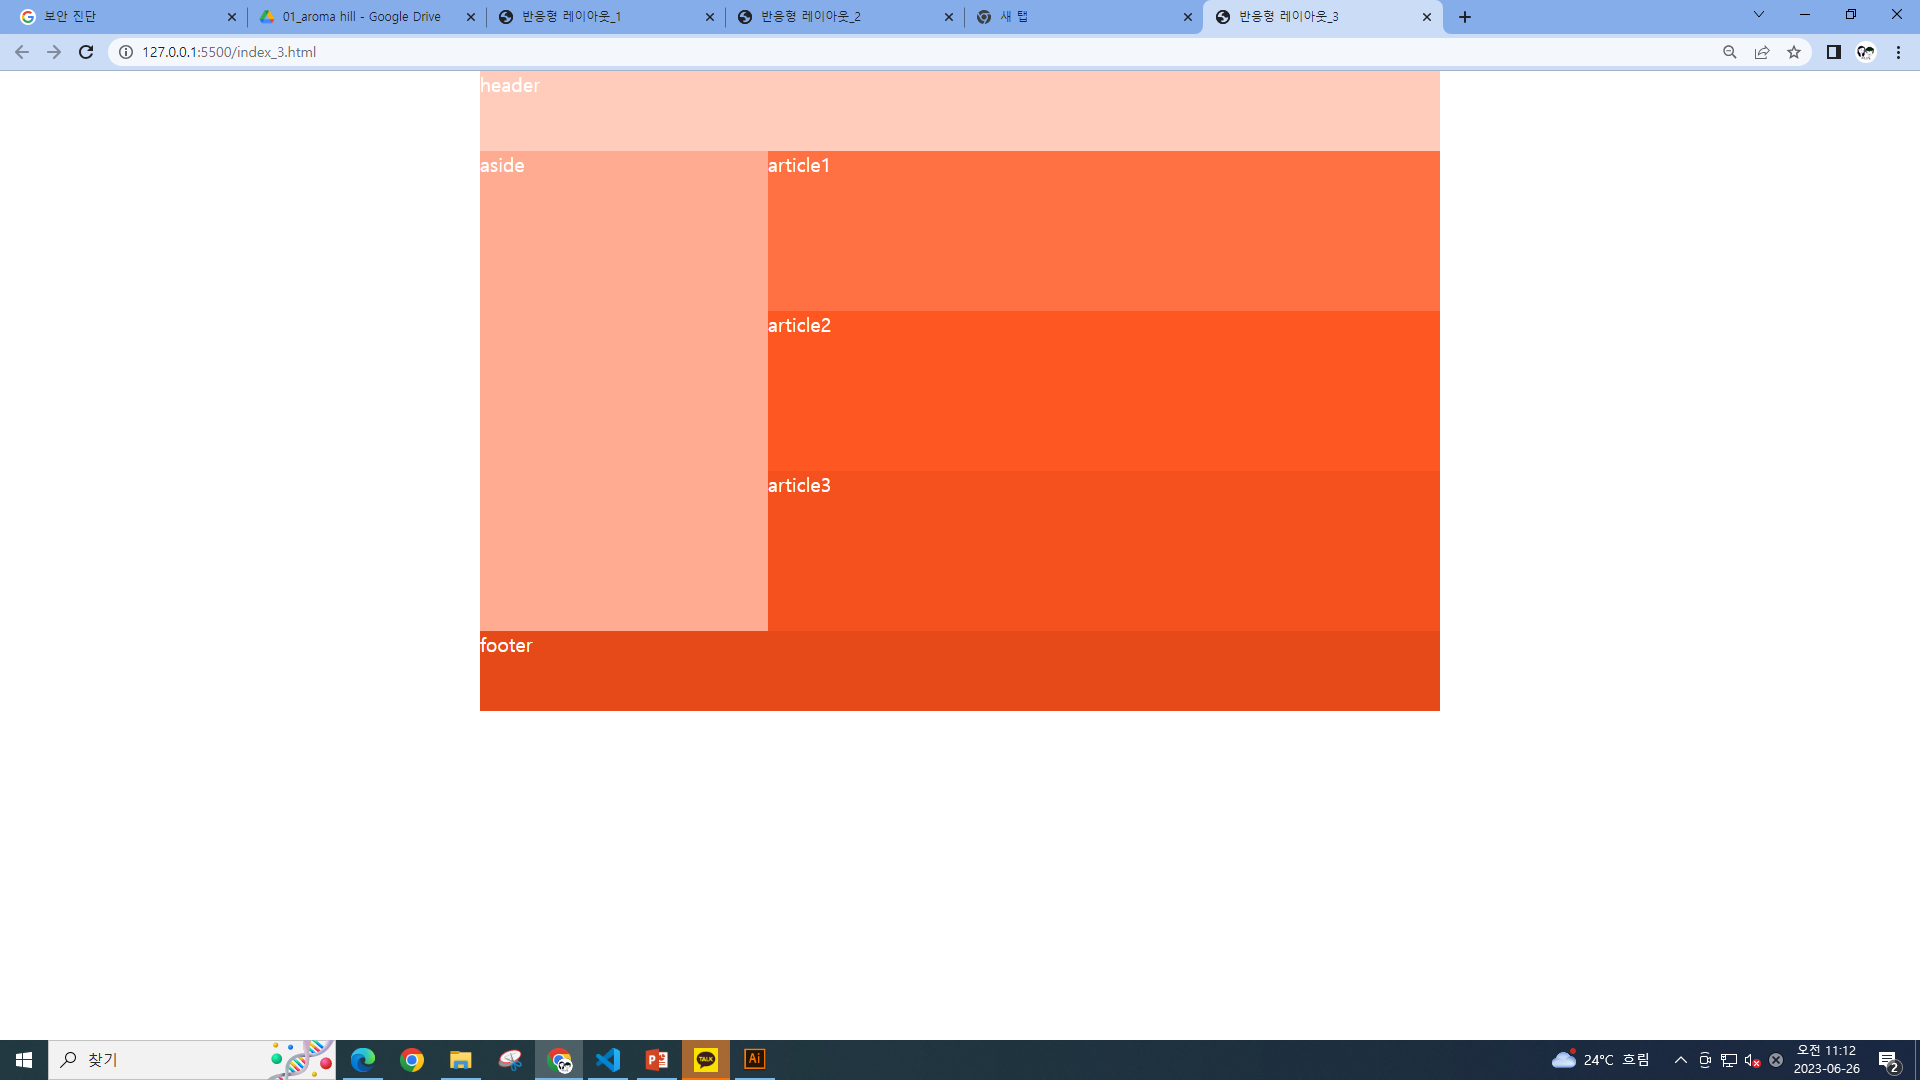Open Visual Studio Code from taskbar
The height and width of the screenshot is (1080, 1920).
point(608,1059)
